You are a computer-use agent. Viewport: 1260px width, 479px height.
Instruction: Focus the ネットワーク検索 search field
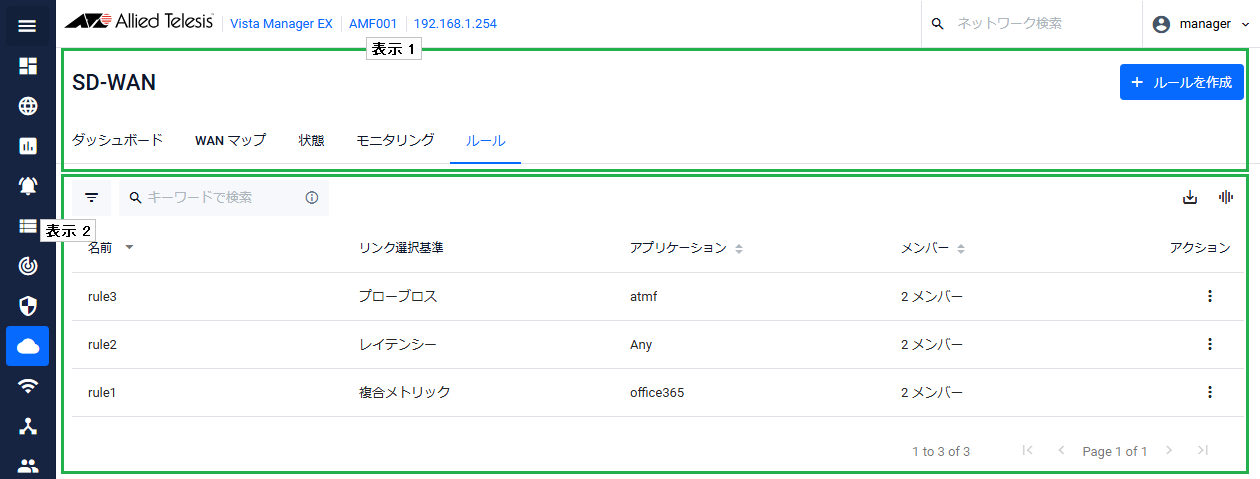click(1035, 23)
